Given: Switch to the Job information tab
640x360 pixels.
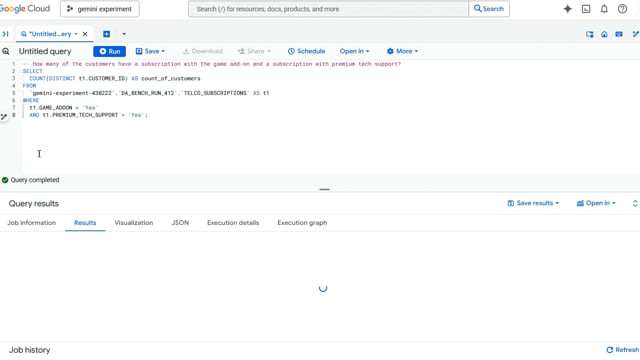Looking at the screenshot, I should [31, 222].
